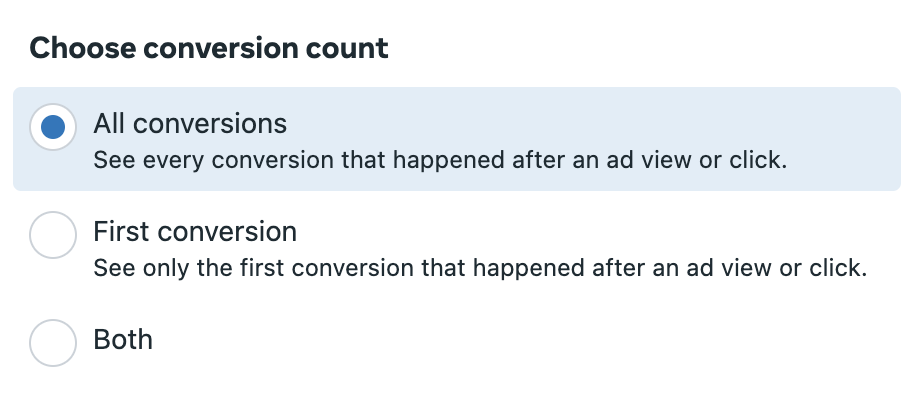The height and width of the screenshot is (396, 912).
Task: Select the Both radio button
Action: point(53,343)
